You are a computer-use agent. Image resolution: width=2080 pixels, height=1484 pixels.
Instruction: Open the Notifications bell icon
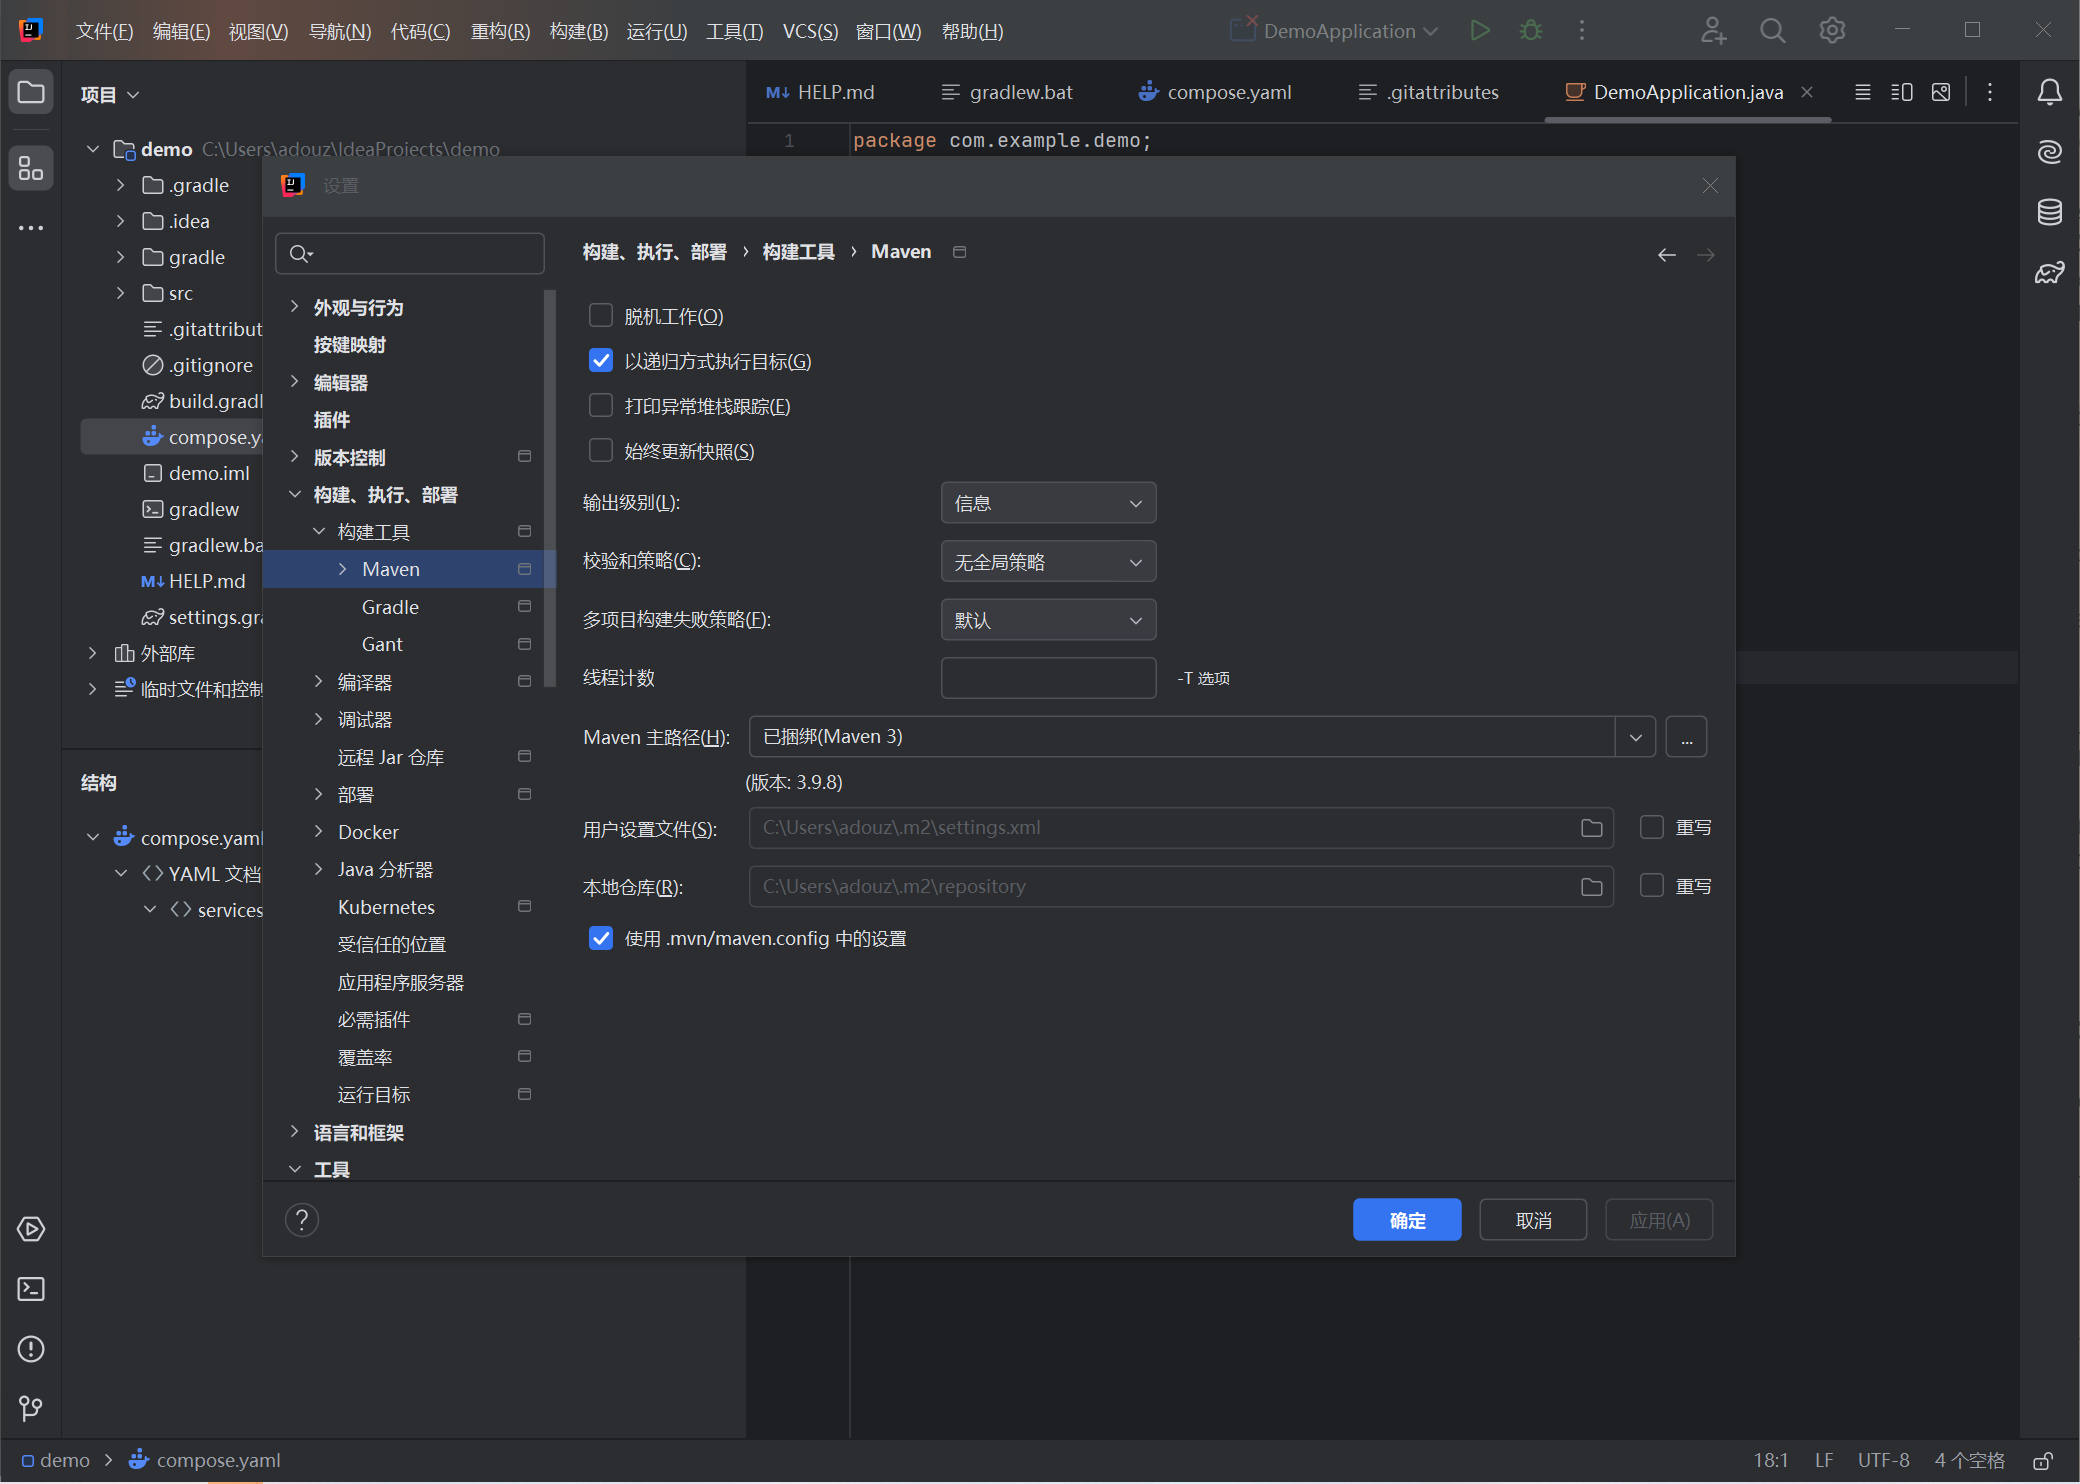2049,93
